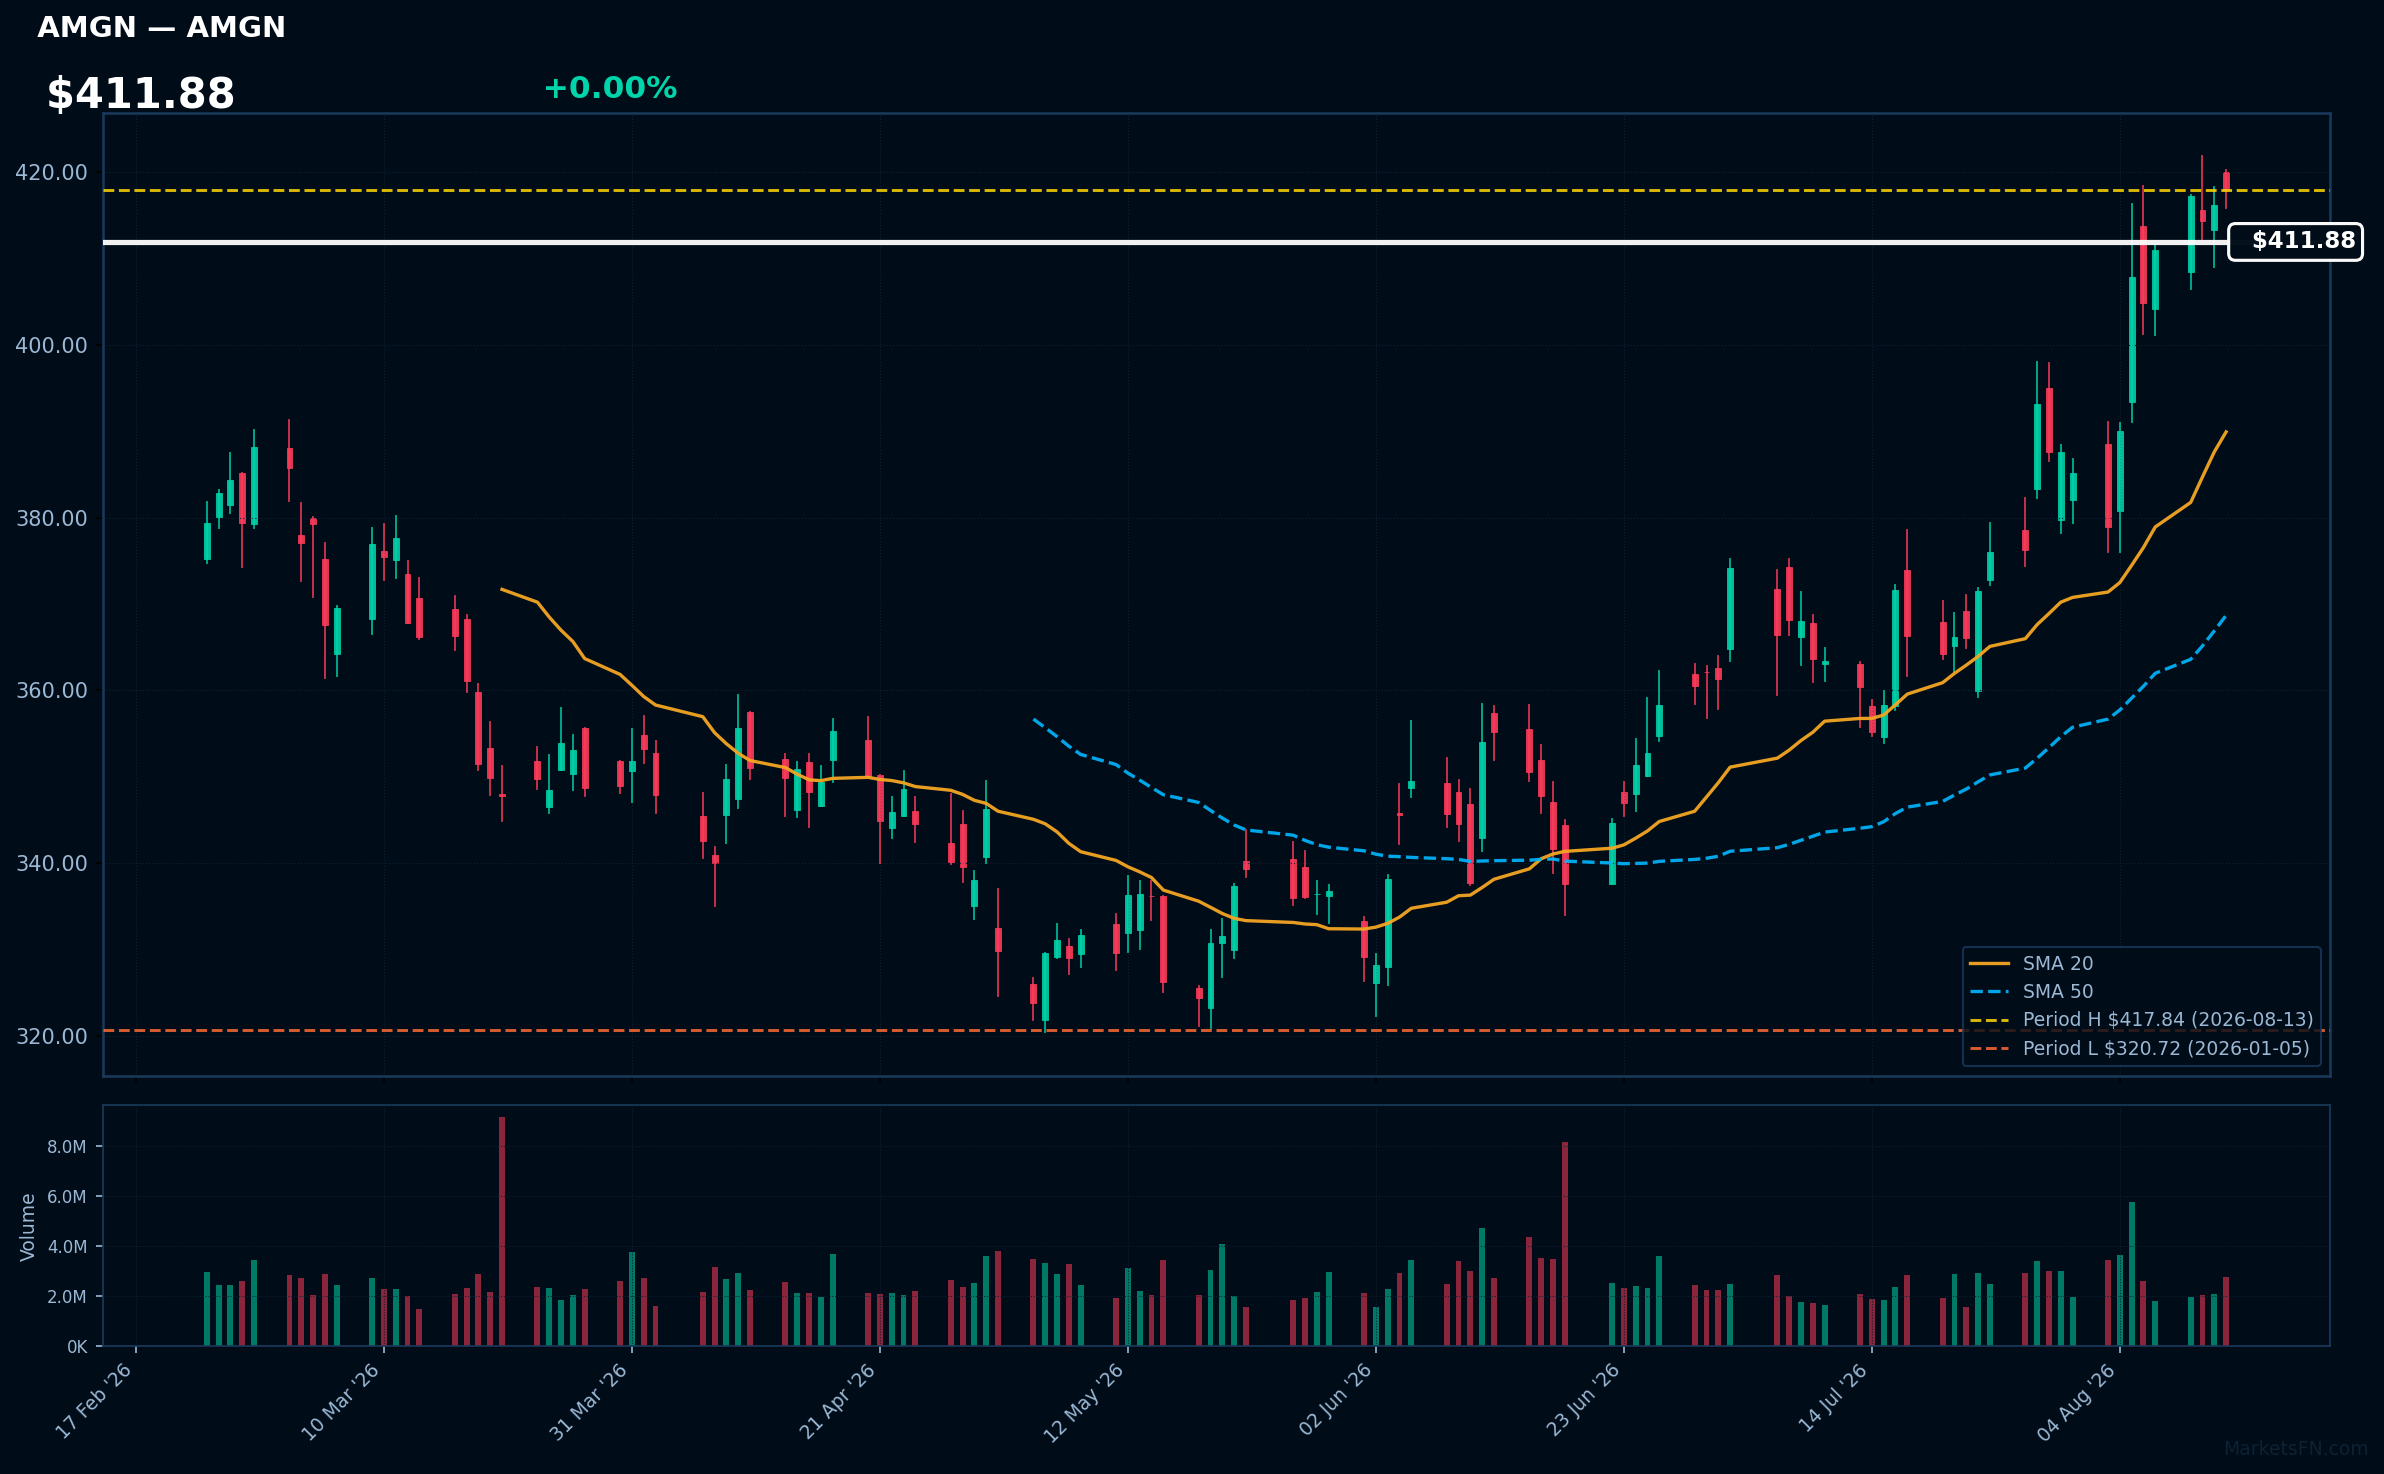The image size is (2384, 1474).
Task: Click the tallest green volume bar in August
Action: point(2132,1274)
